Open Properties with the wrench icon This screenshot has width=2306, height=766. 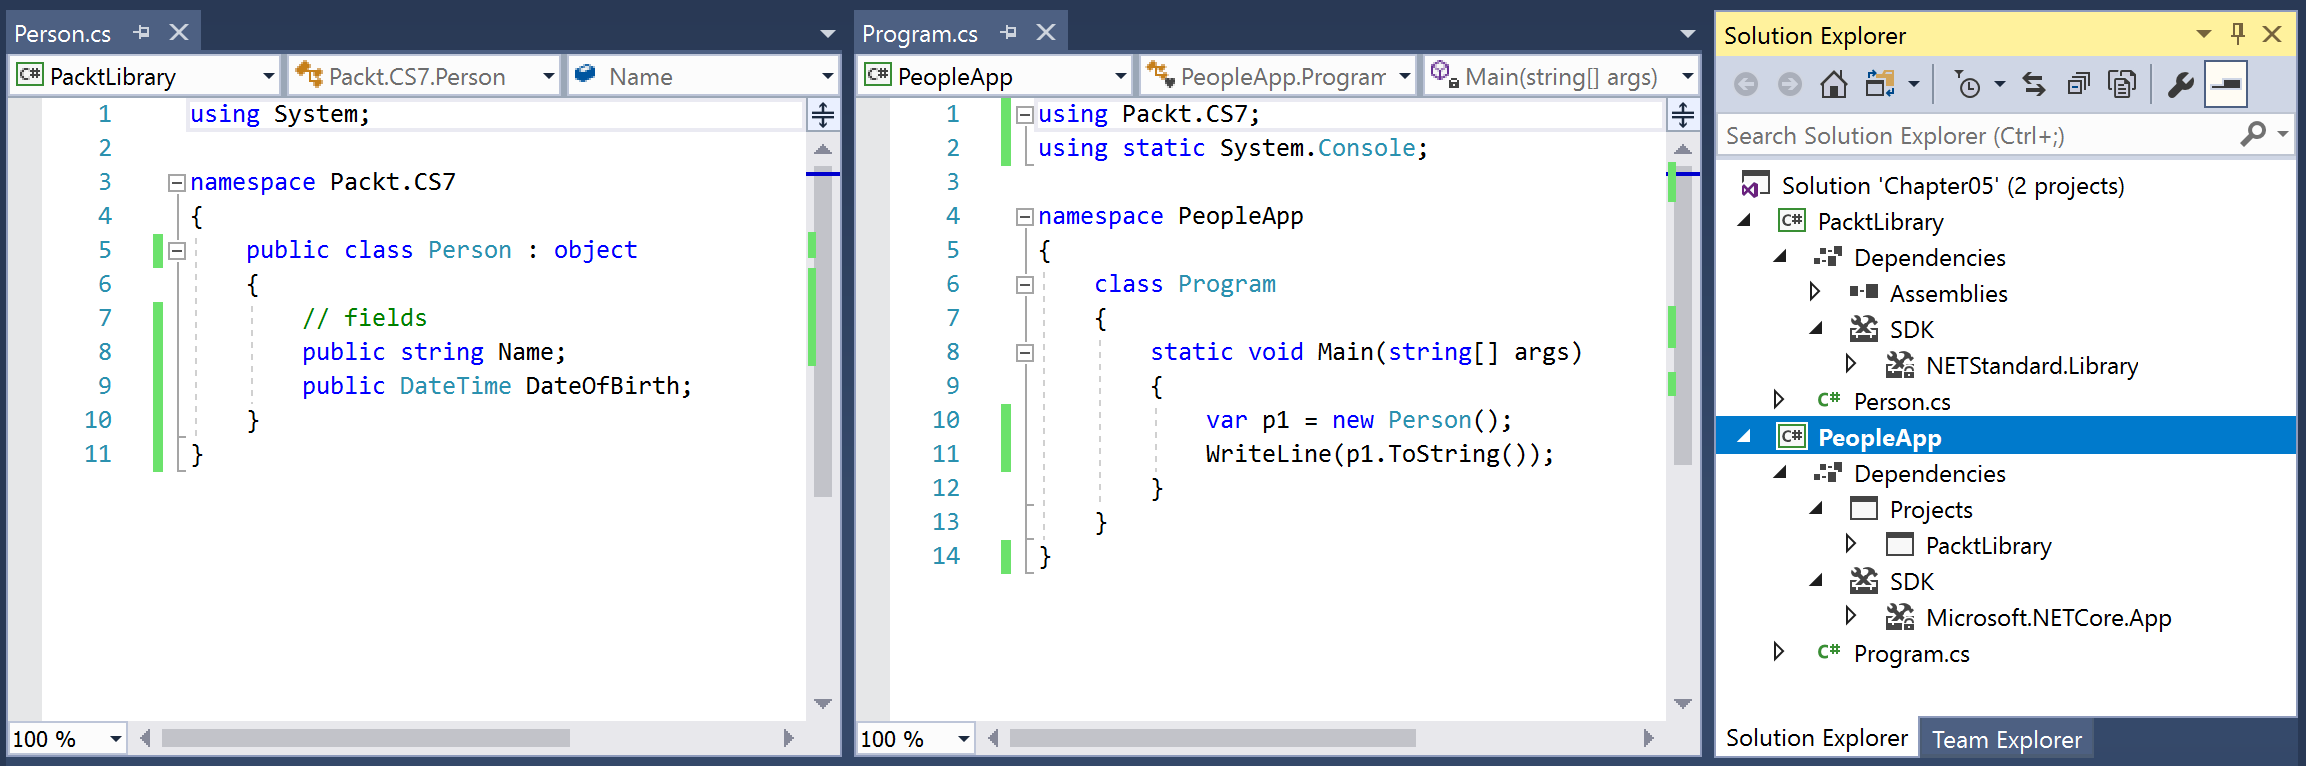[2180, 84]
